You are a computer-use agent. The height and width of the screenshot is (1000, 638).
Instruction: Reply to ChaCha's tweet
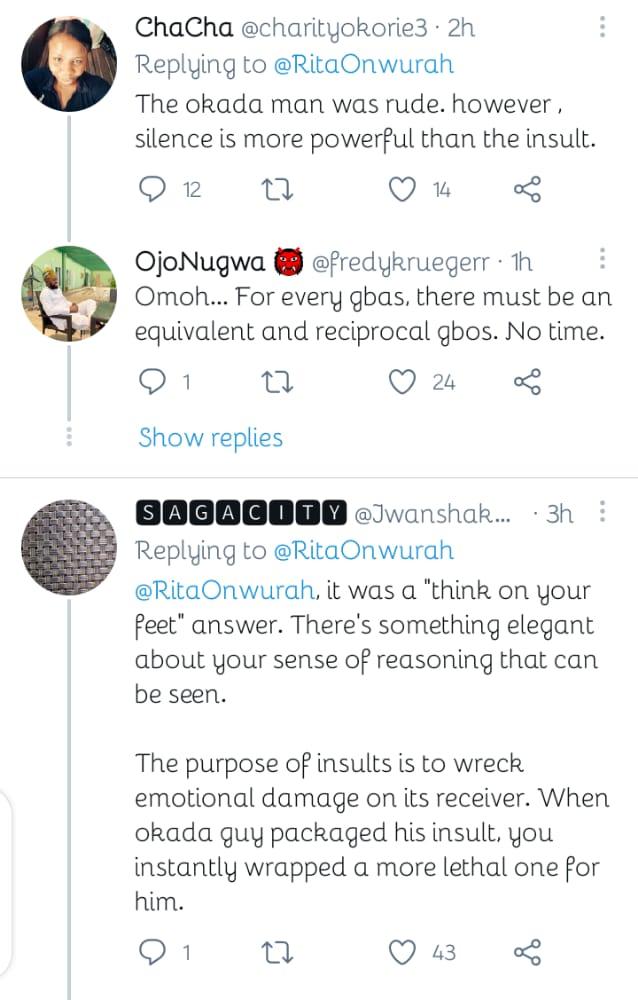coord(152,187)
